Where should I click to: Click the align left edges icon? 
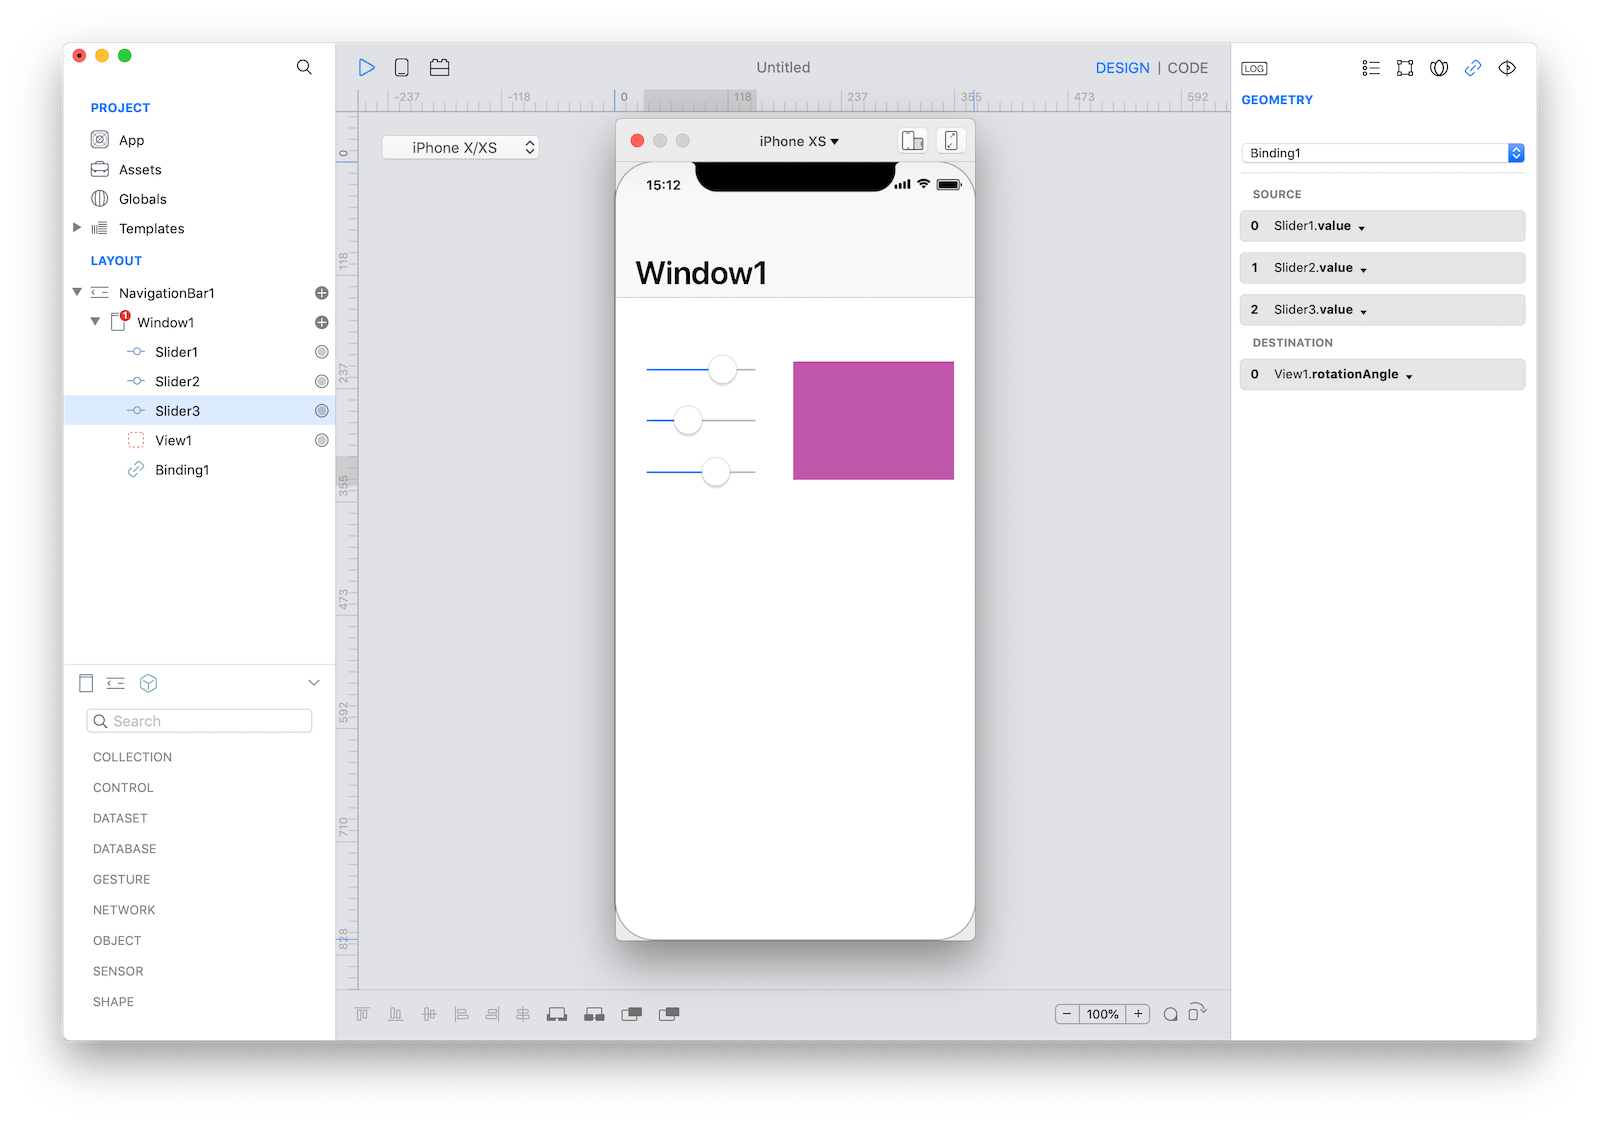point(461,1014)
